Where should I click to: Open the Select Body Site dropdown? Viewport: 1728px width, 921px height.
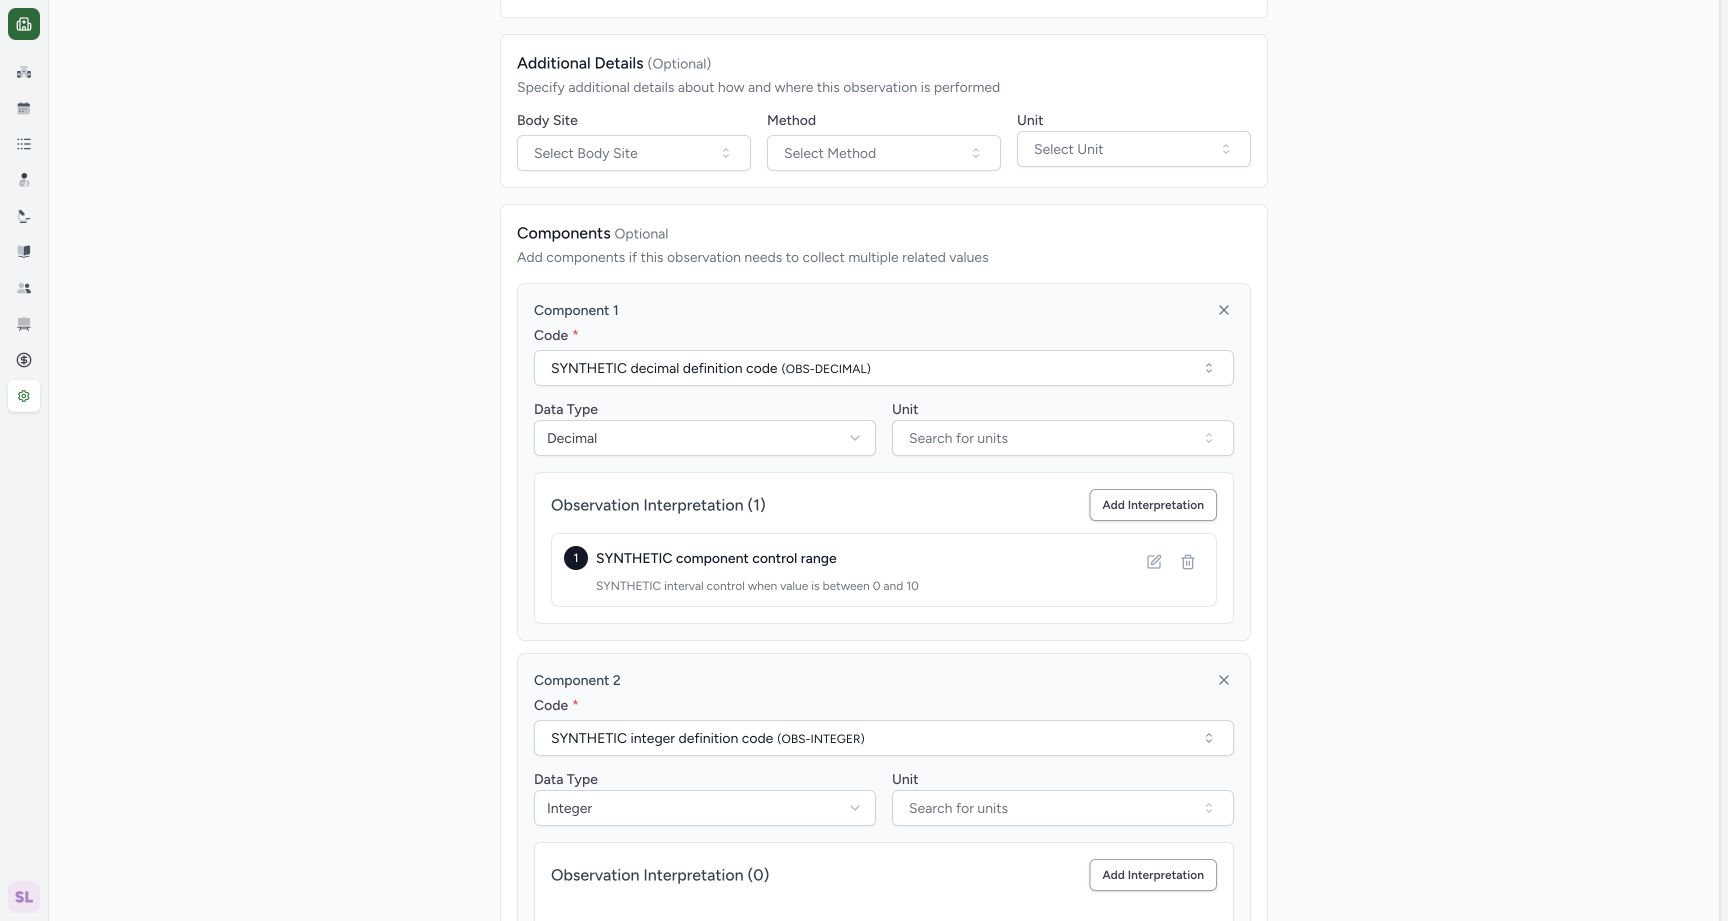(634, 153)
